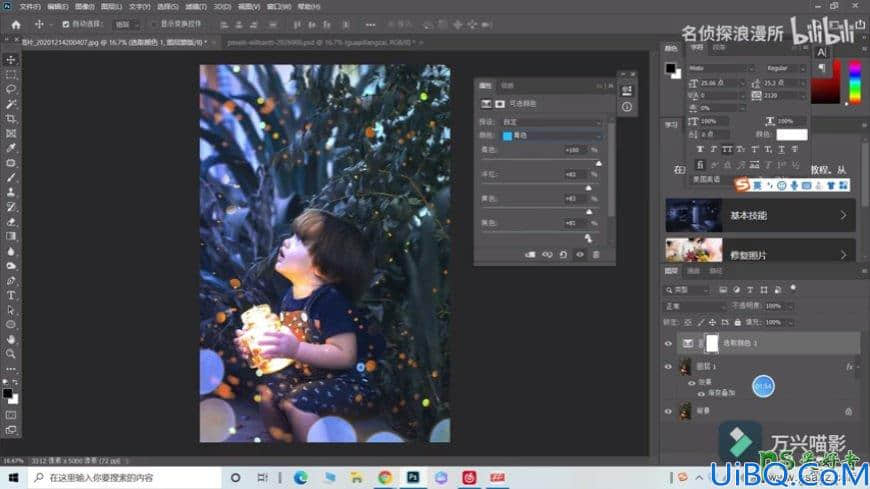The height and width of the screenshot is (489, 870).
Task: Open the Regular font style dropdown
Action: pyautogui.click(x=785, y=68)
